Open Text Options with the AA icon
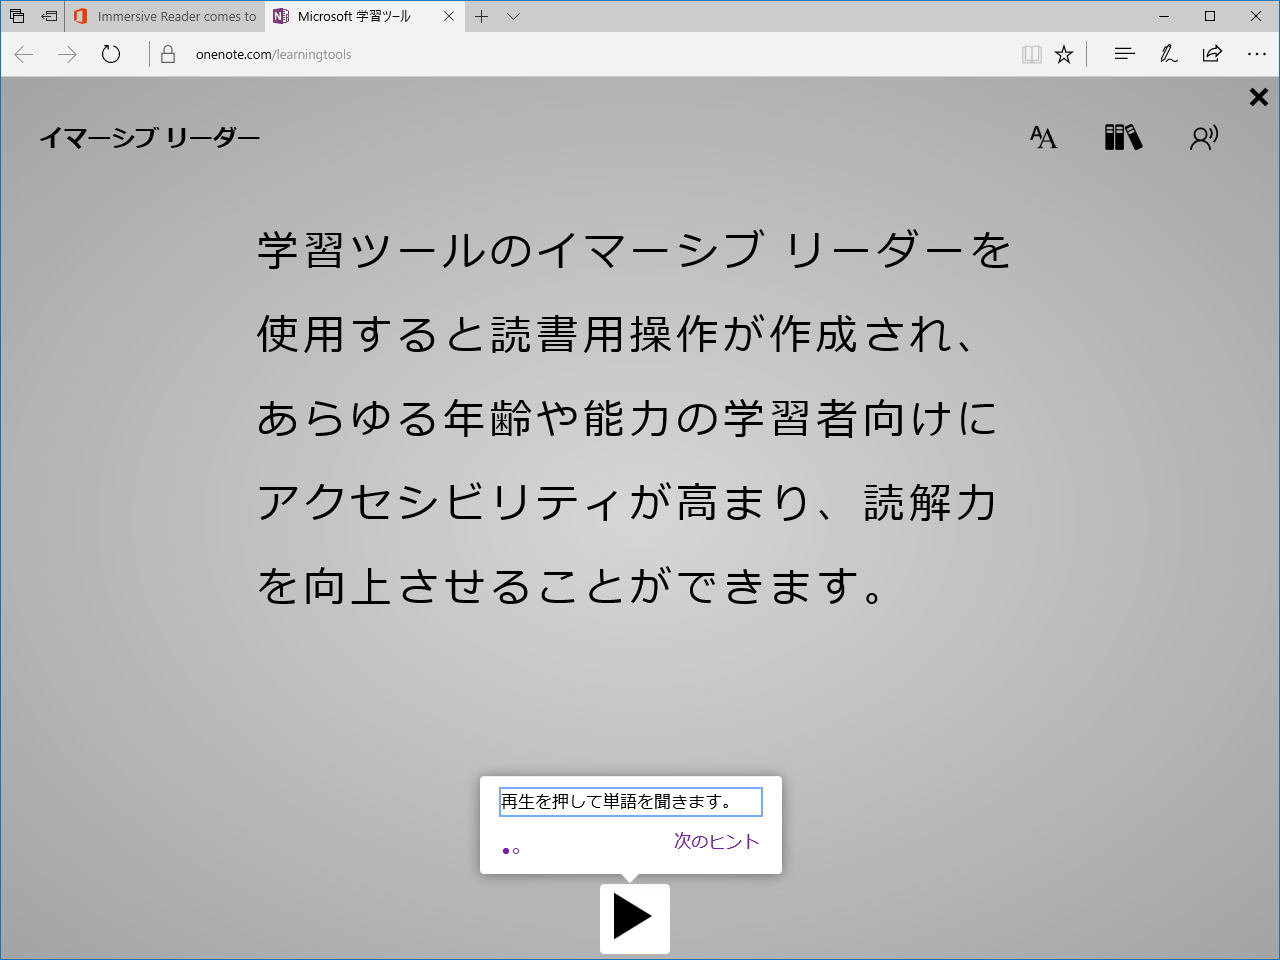 coord(1042,137)
